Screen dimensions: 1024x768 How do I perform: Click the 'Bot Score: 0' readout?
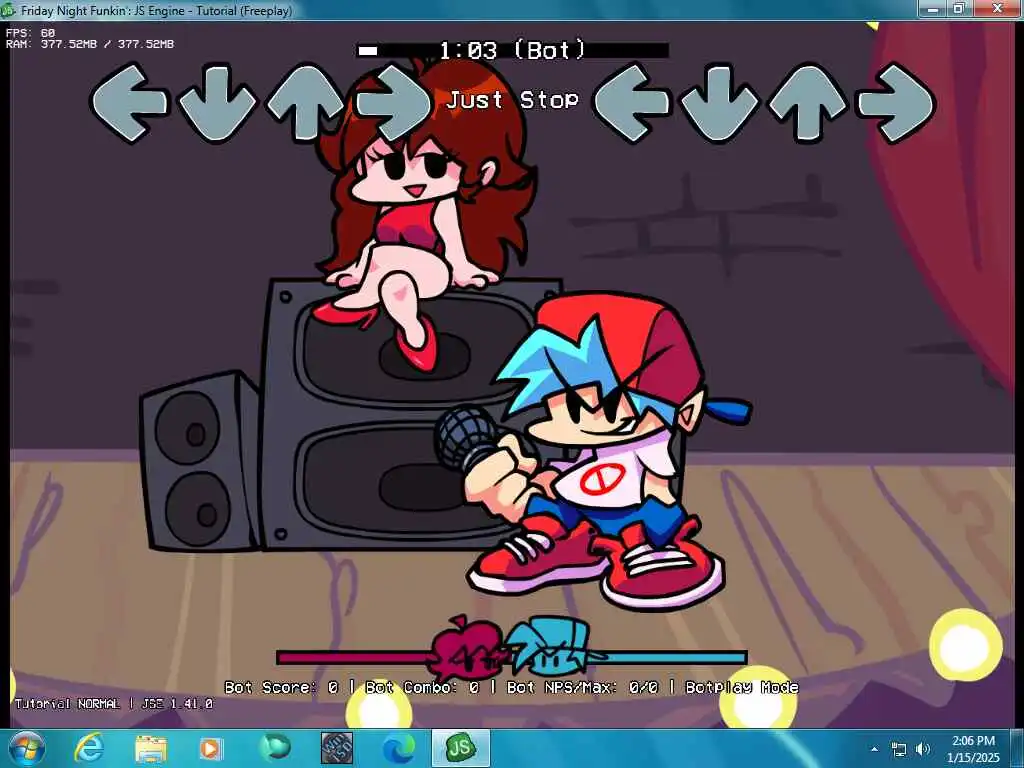(281, 687)
